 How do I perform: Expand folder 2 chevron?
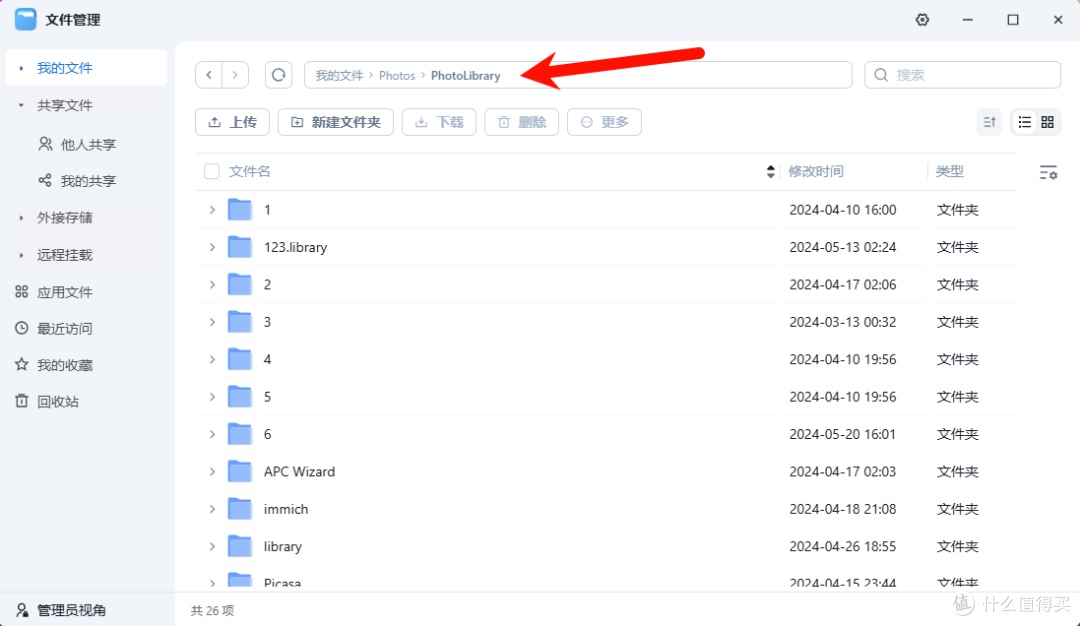click(212, 284)
